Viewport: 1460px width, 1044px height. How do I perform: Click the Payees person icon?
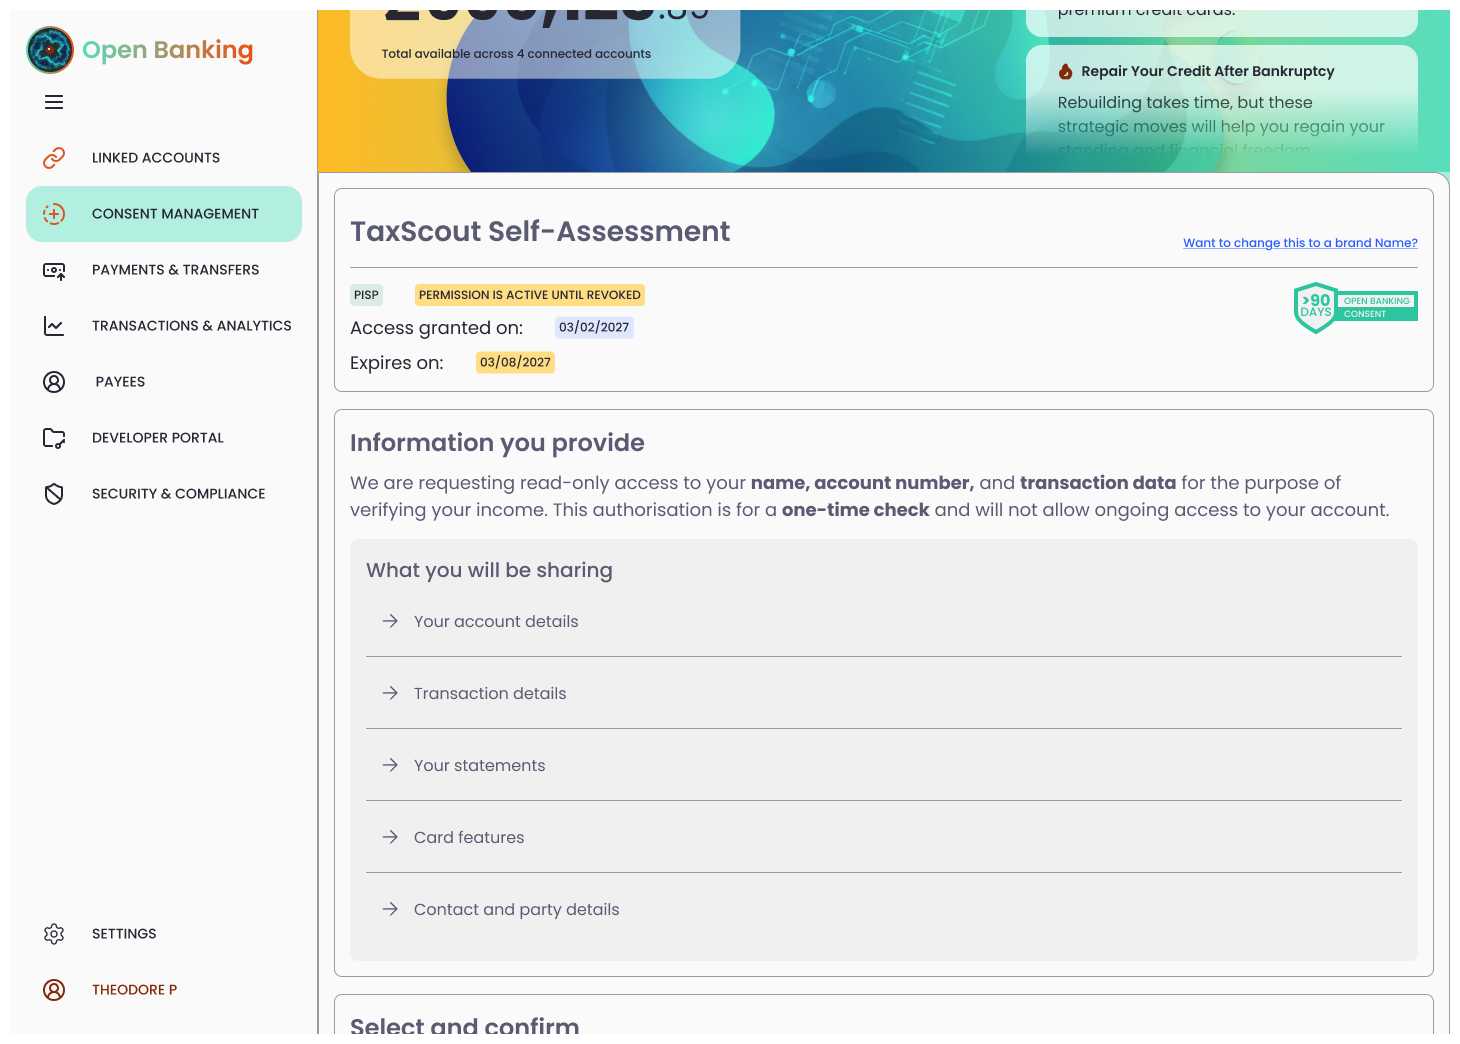pyautogui.click(x=53, y=381)
